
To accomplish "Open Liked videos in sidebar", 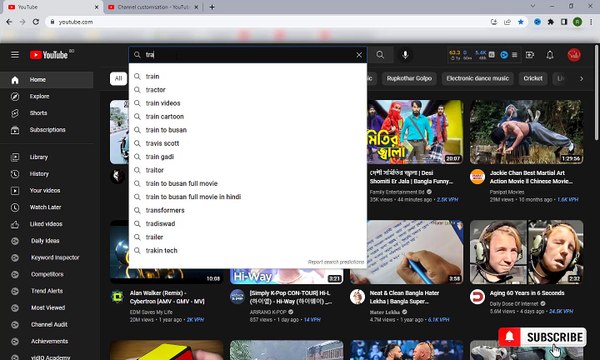I will click(x=47, y=224).
